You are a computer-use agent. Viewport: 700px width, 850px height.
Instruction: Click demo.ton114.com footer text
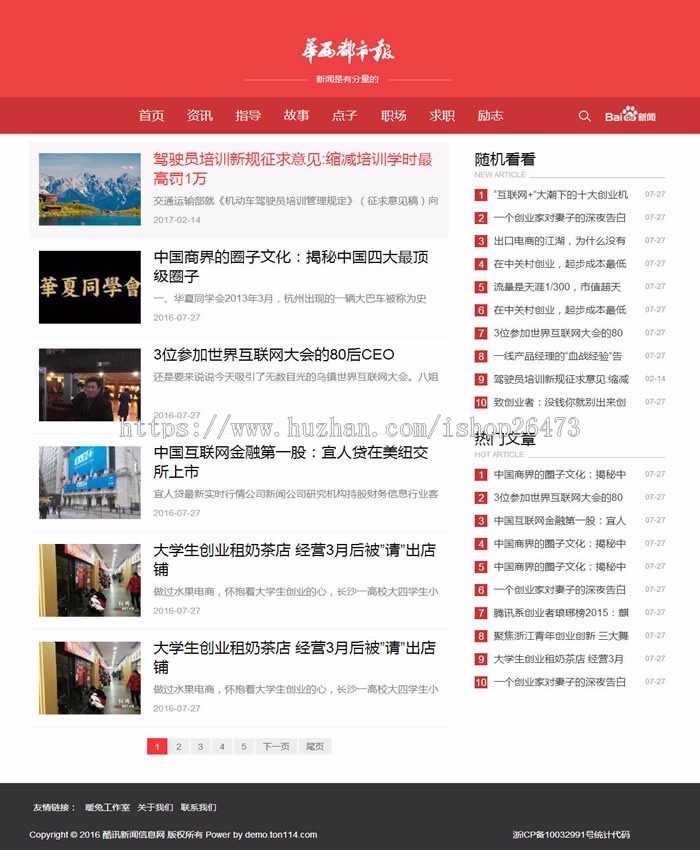coord(281,835)
